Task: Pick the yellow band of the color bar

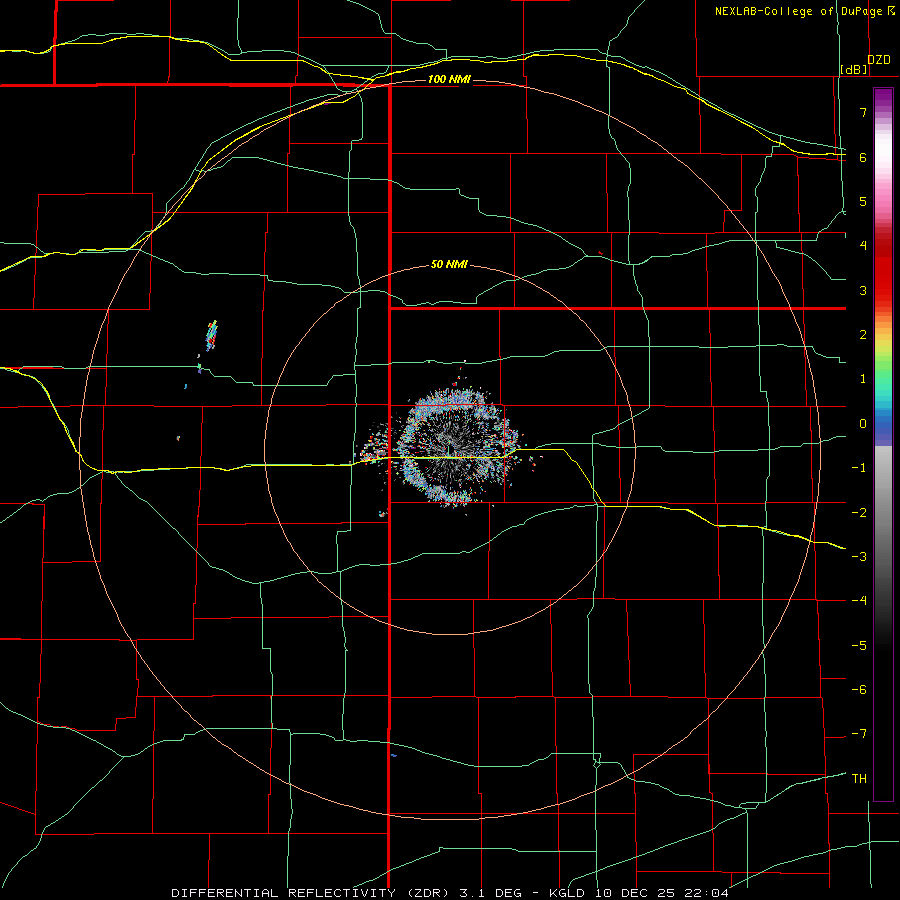Action: pos(883,347)
